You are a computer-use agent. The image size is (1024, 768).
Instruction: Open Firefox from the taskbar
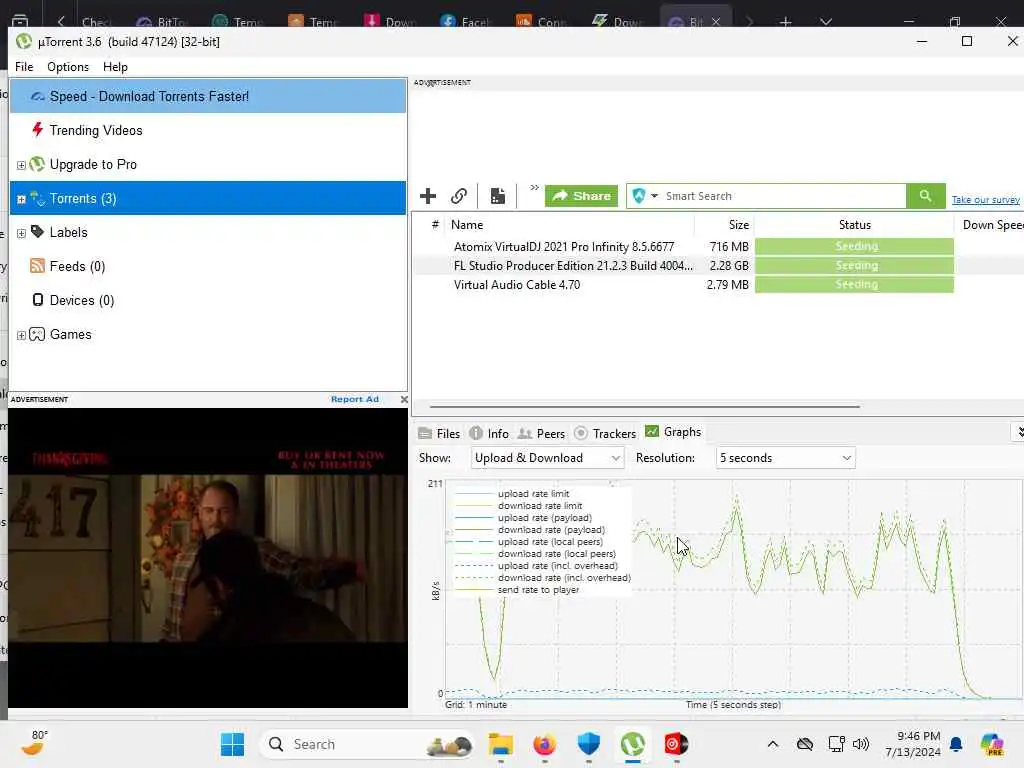click(545, 744)
